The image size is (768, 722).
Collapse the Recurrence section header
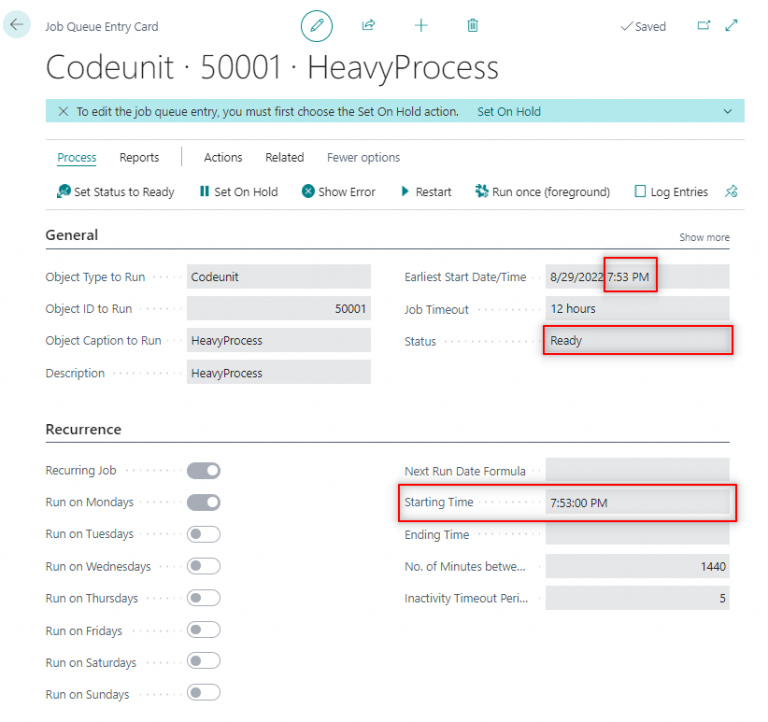(x=83, y=429)
